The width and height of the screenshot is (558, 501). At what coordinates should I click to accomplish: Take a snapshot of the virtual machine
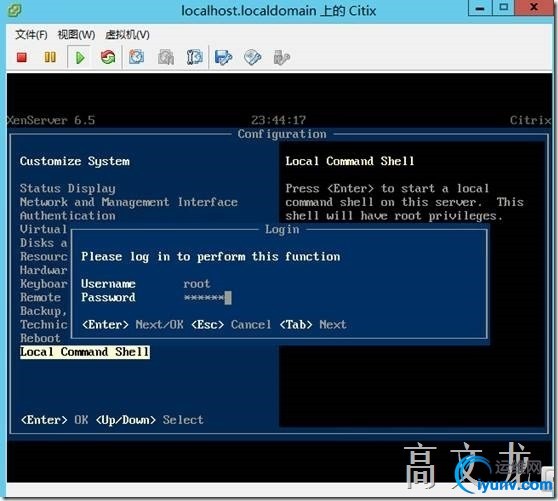(x=137, y=57)
